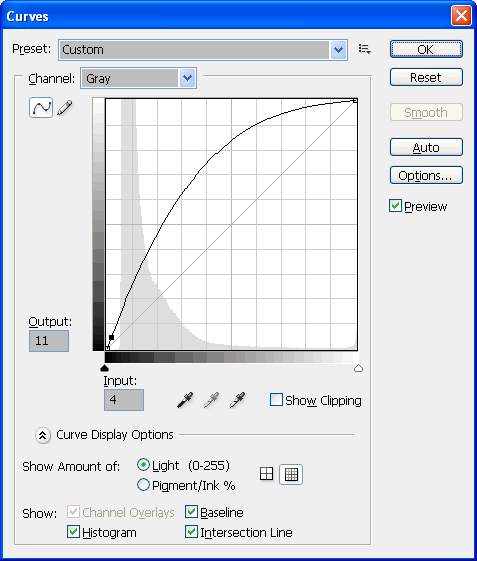477x561 pixels.
Task: Open the preset options menu icon
Action: pyautogui.click(x=365, y=49)
